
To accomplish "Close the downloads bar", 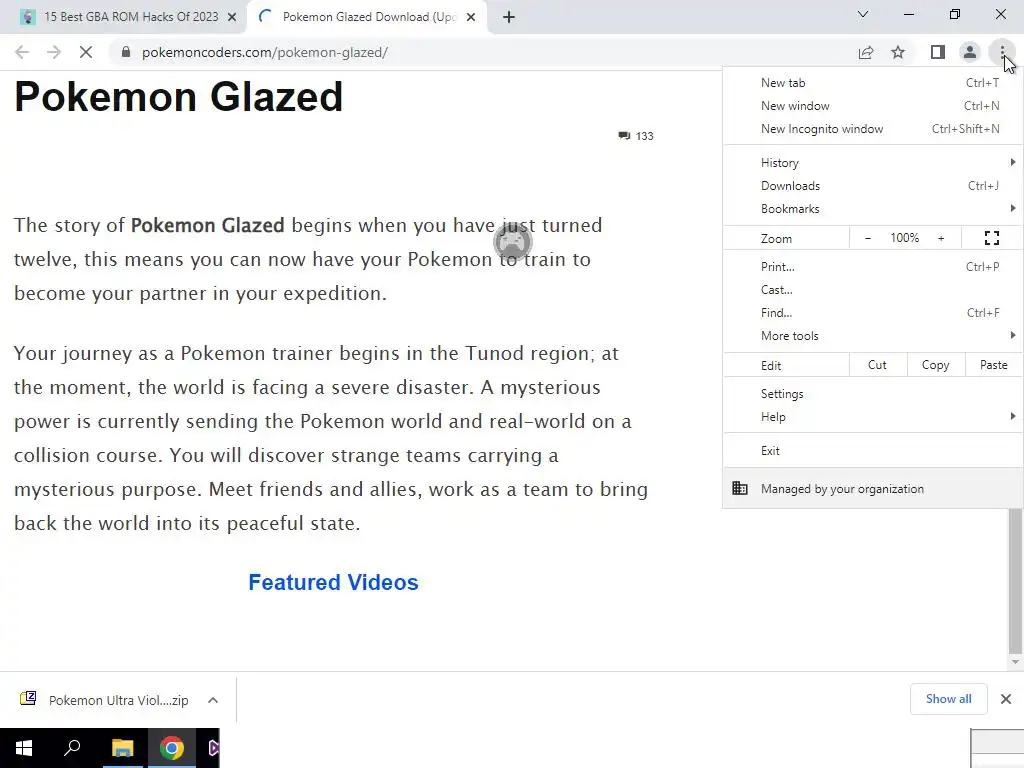I will (x=1006, y=699).
